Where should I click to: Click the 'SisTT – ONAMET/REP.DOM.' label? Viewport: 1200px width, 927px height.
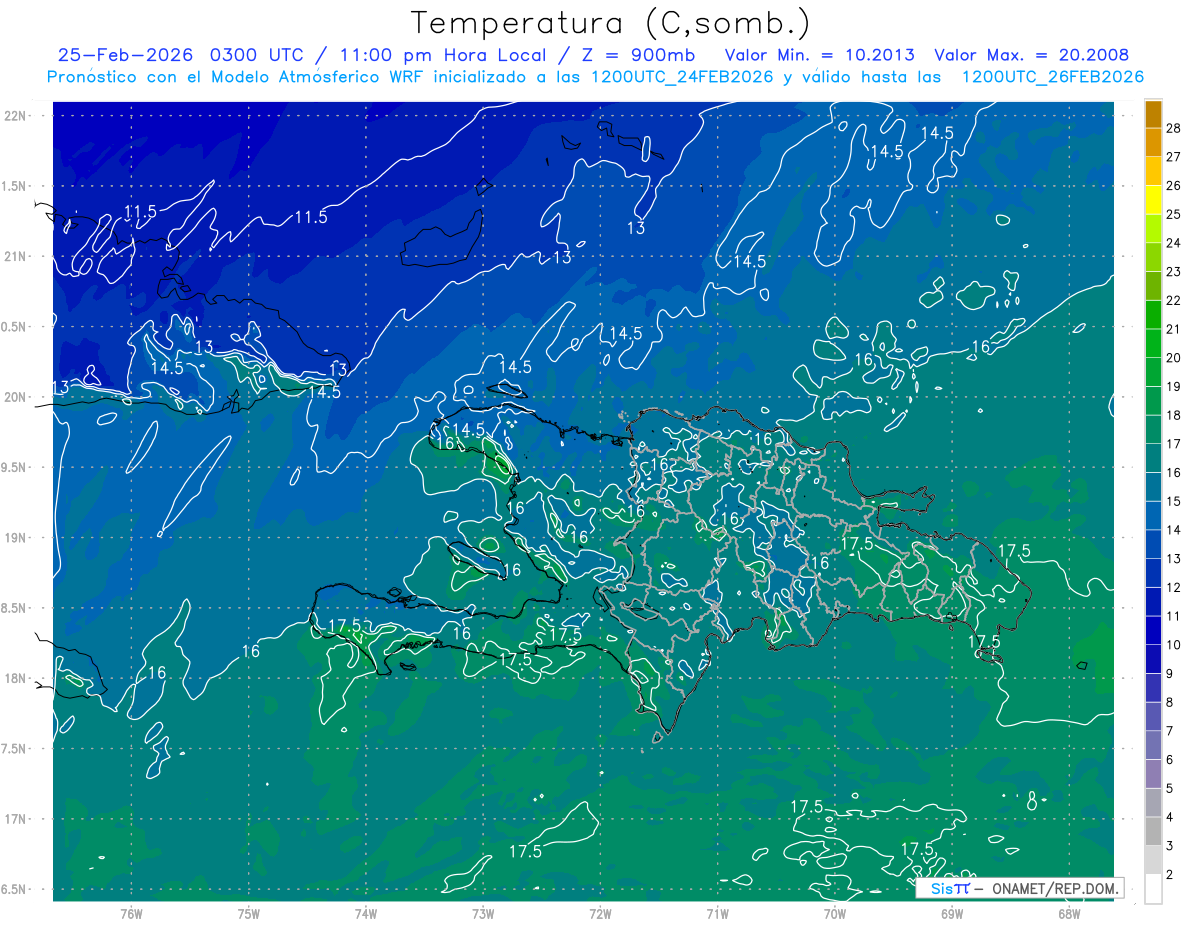pos(1020,888)
